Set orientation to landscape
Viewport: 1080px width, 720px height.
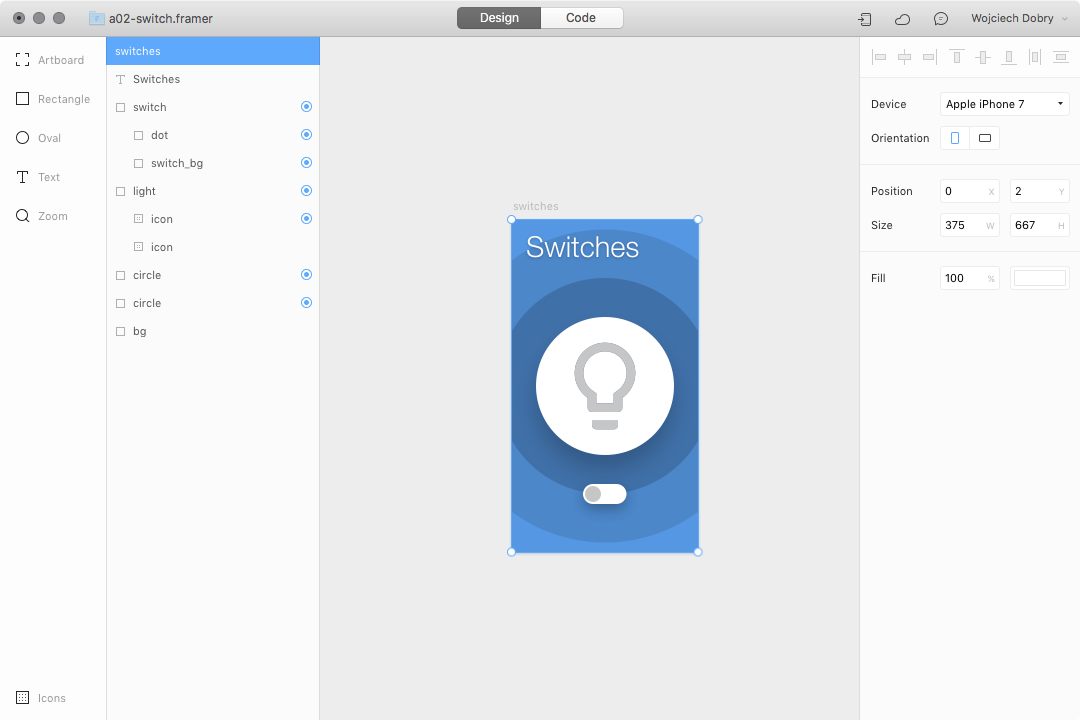click(x=984, y=137)
